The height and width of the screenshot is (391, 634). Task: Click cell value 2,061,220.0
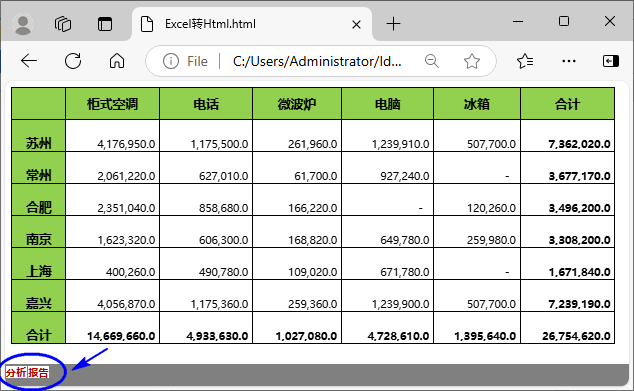coord(126,176)
